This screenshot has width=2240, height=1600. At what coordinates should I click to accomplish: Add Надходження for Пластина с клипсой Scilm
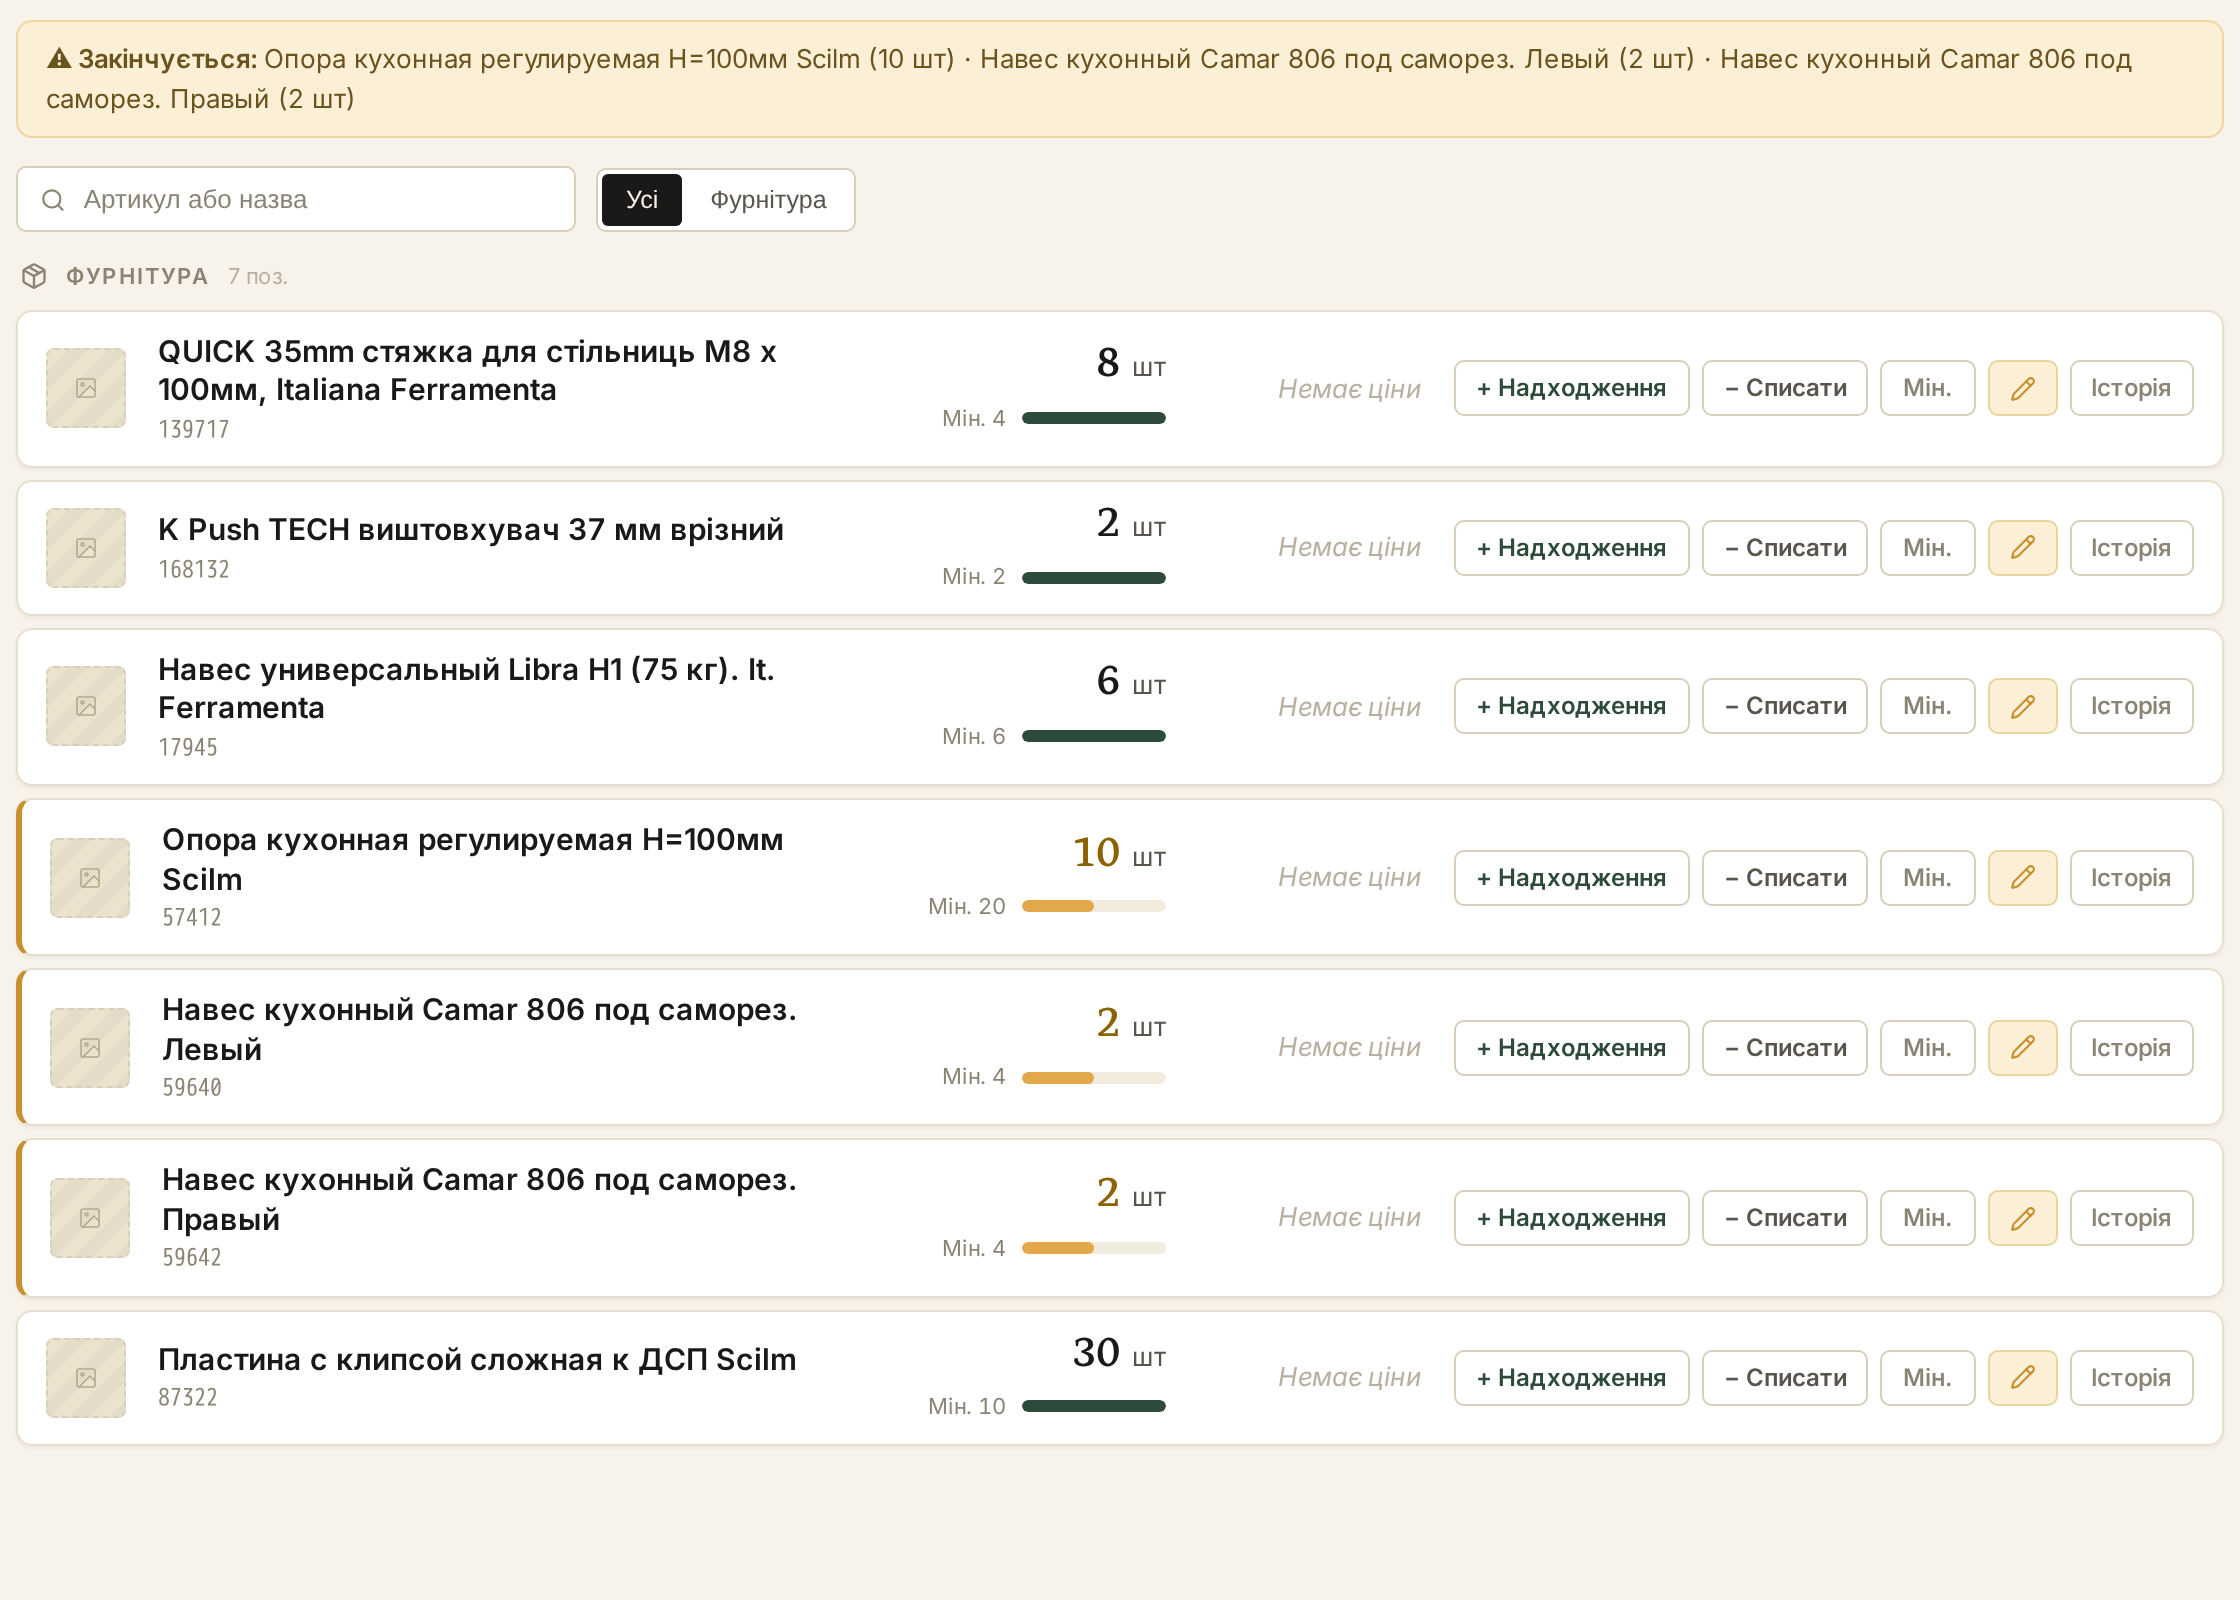coord(1571,1378)
